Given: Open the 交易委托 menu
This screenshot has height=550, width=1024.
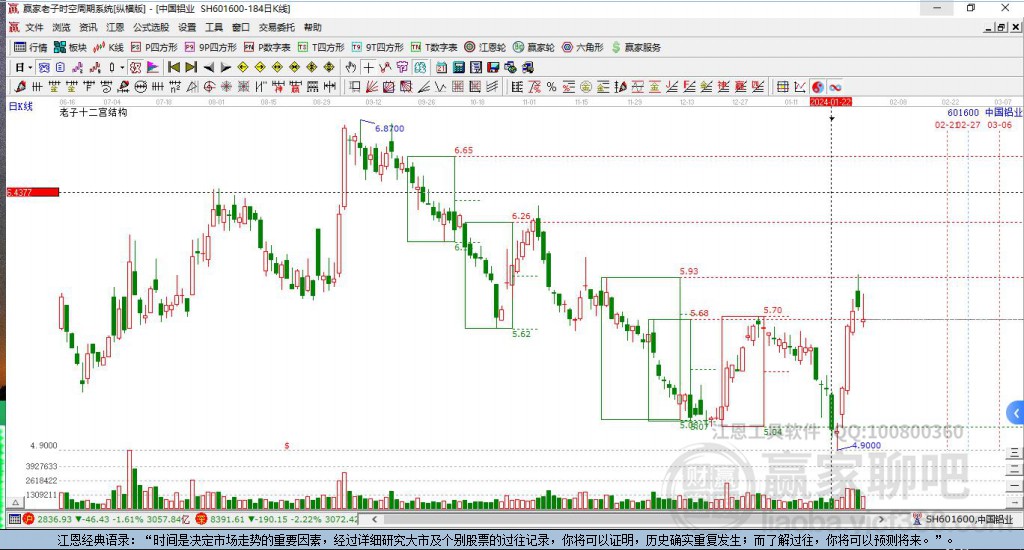Looking at the screenshot, I should click(276, 27).
